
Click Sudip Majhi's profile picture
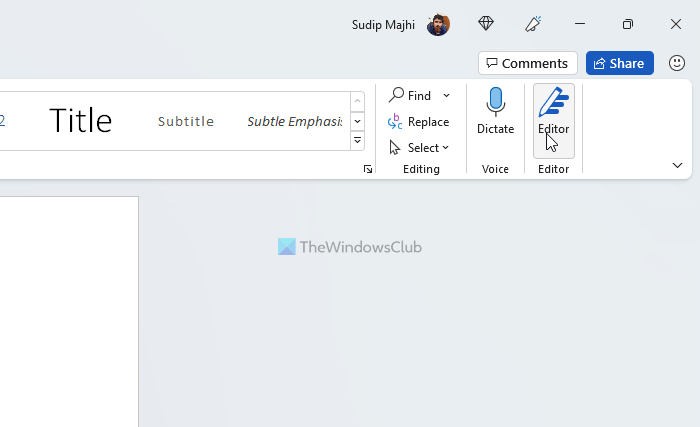tap(438, 24)
